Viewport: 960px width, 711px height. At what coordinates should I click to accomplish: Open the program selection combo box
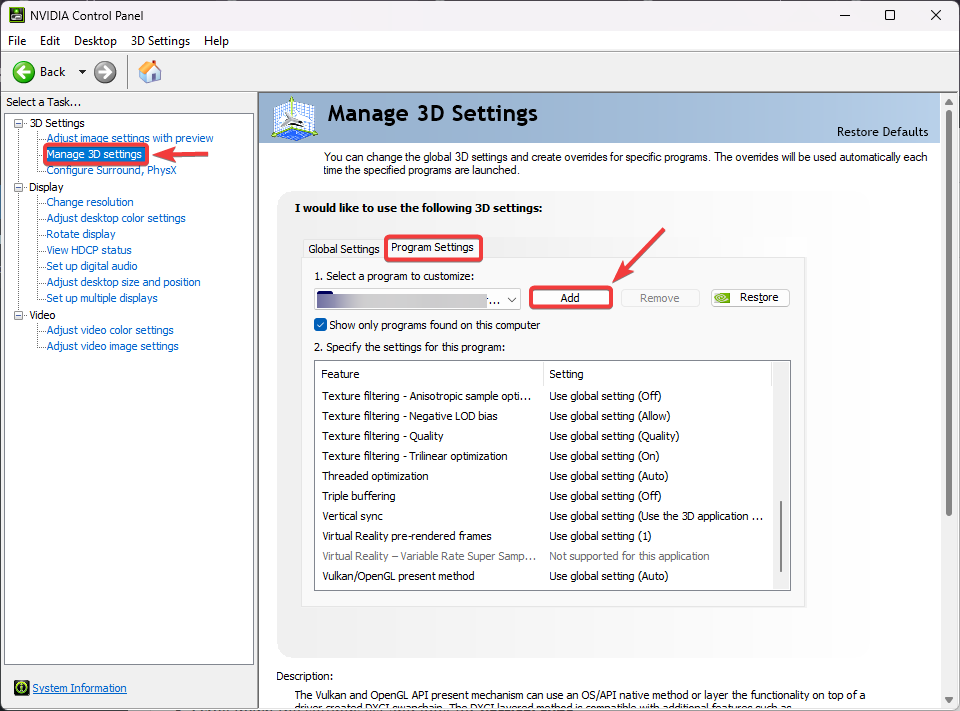coord(417,298)
